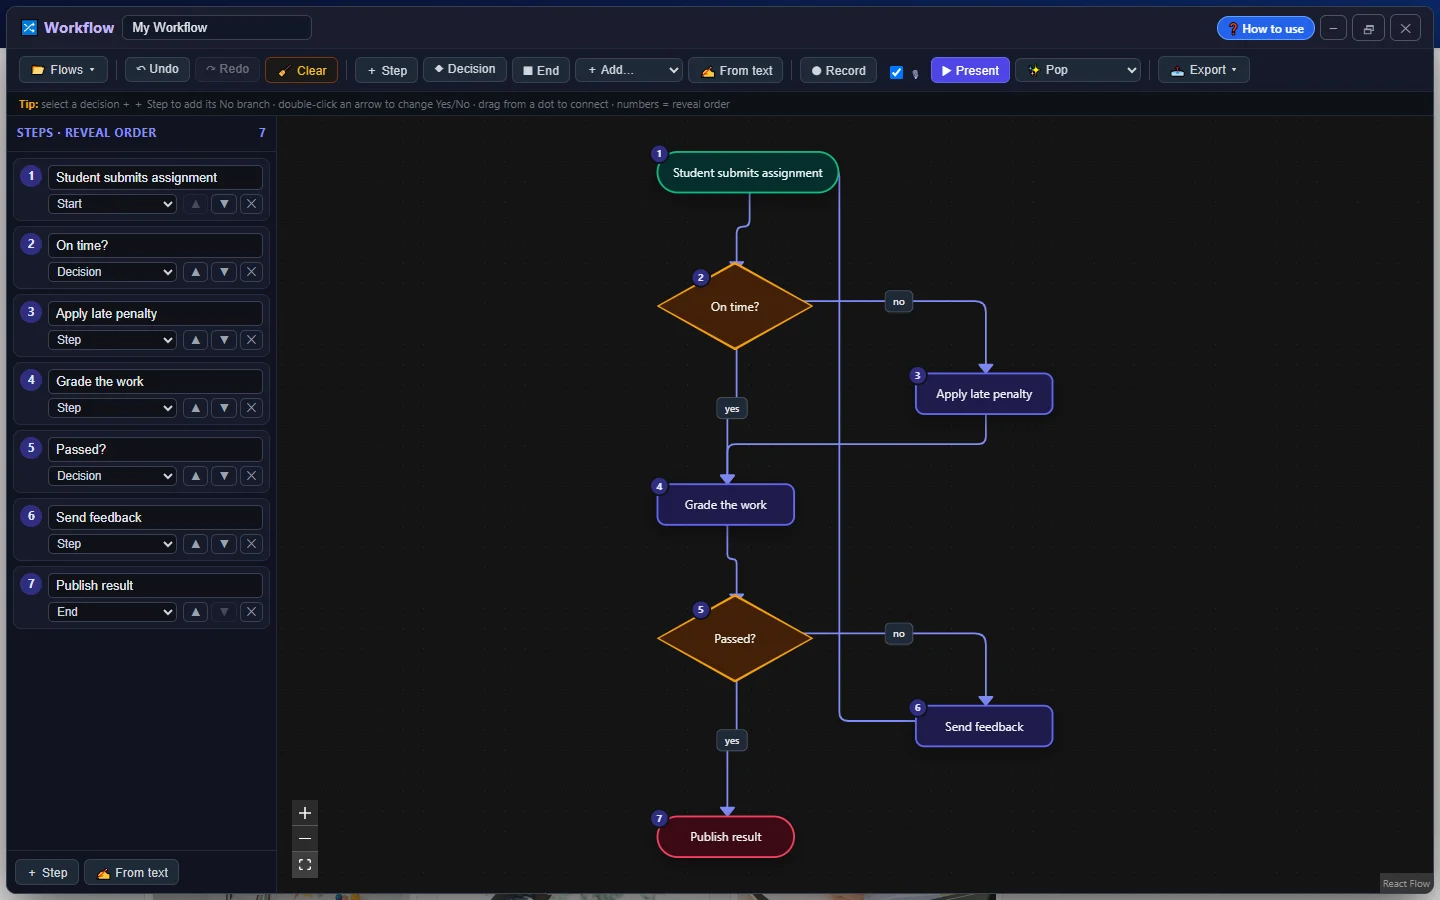Select 'Student submits assignment' node on canvas
Screen dimensions: 1440x900
click(x=747, y=173)
